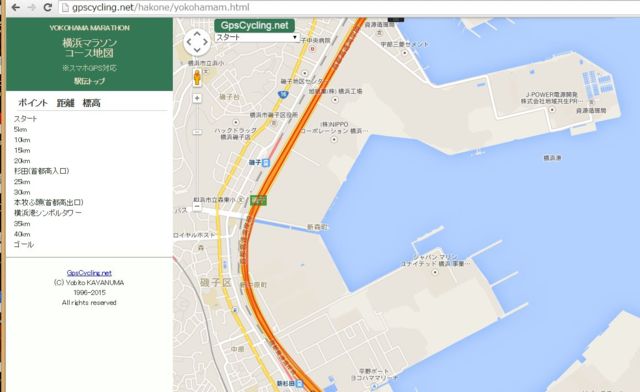Reload the page with refresh icon
This screenshot has width=640, height=392.
click(47, 7)
